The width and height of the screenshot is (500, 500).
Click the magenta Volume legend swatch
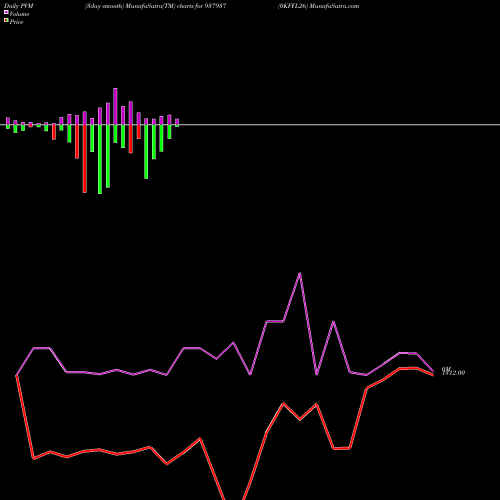[x=6, y=12]
